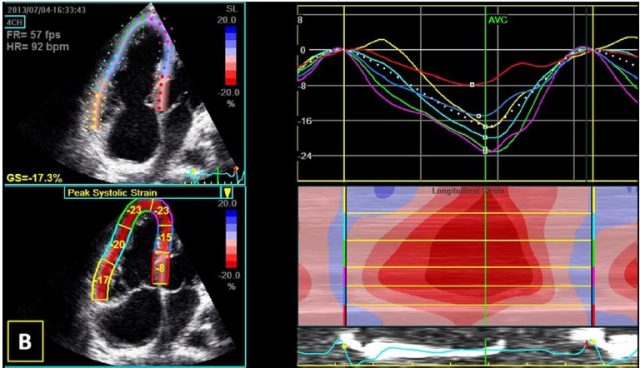Click the right apical -23 segment

(x=162, y=211)
